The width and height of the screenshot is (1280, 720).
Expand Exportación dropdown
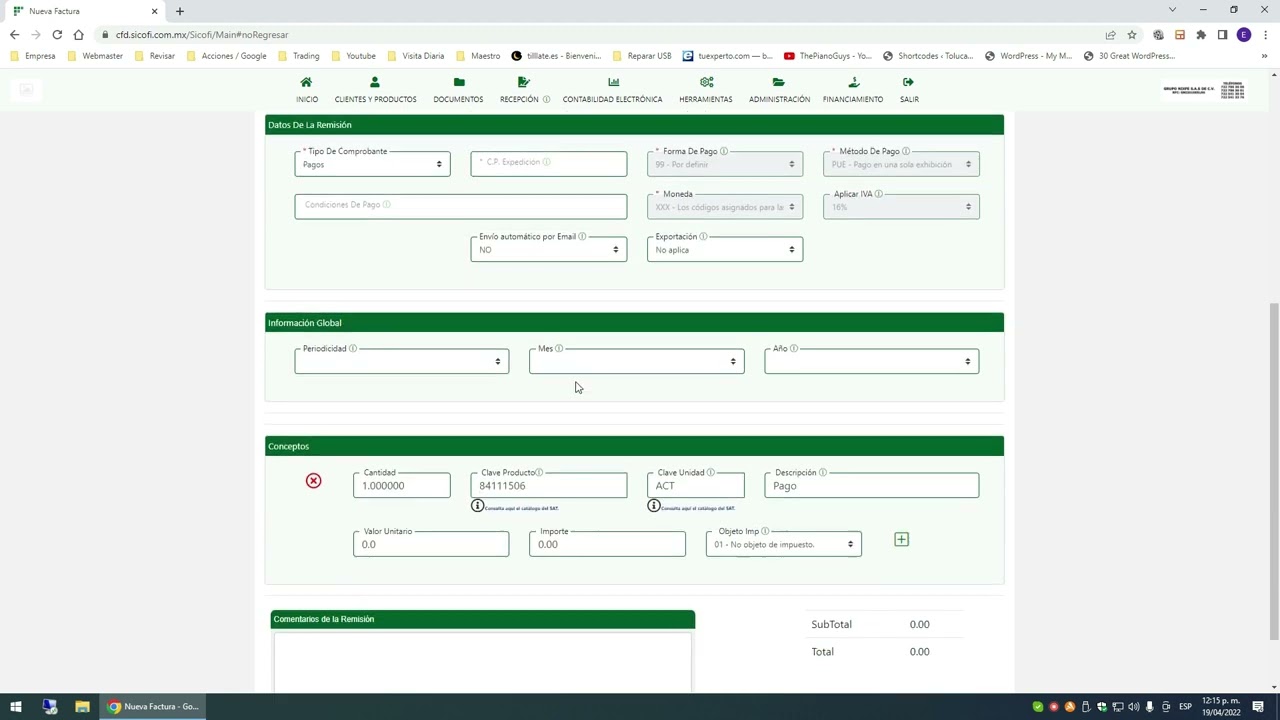[724, 250]
